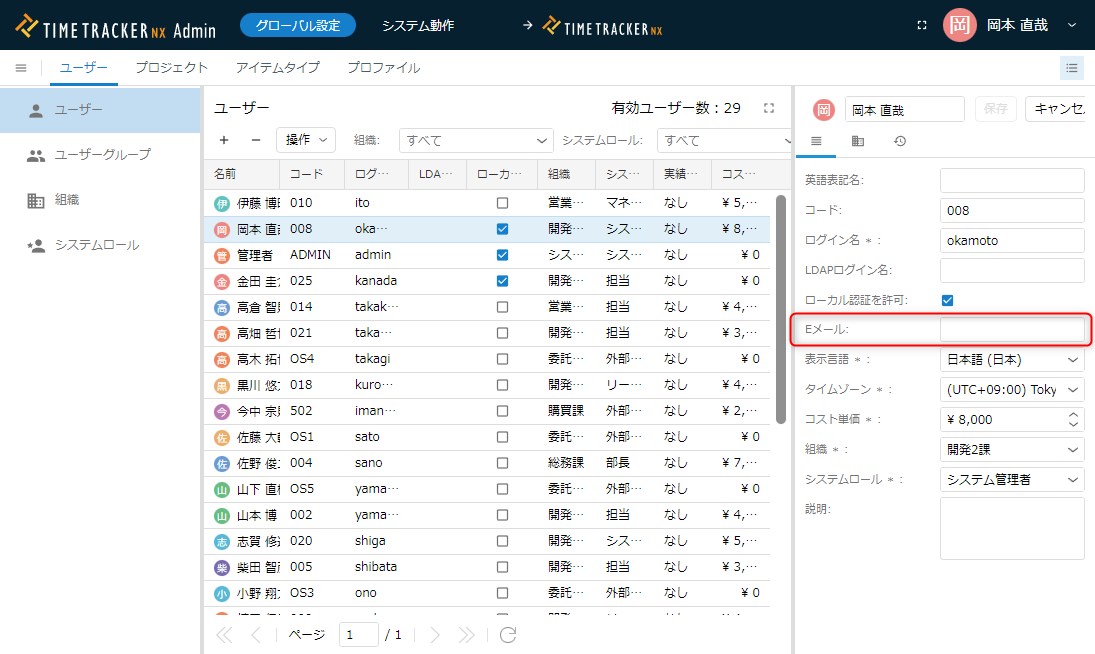Expand the user list to fullscreen
1095x654 pixels.
(769, 108)
